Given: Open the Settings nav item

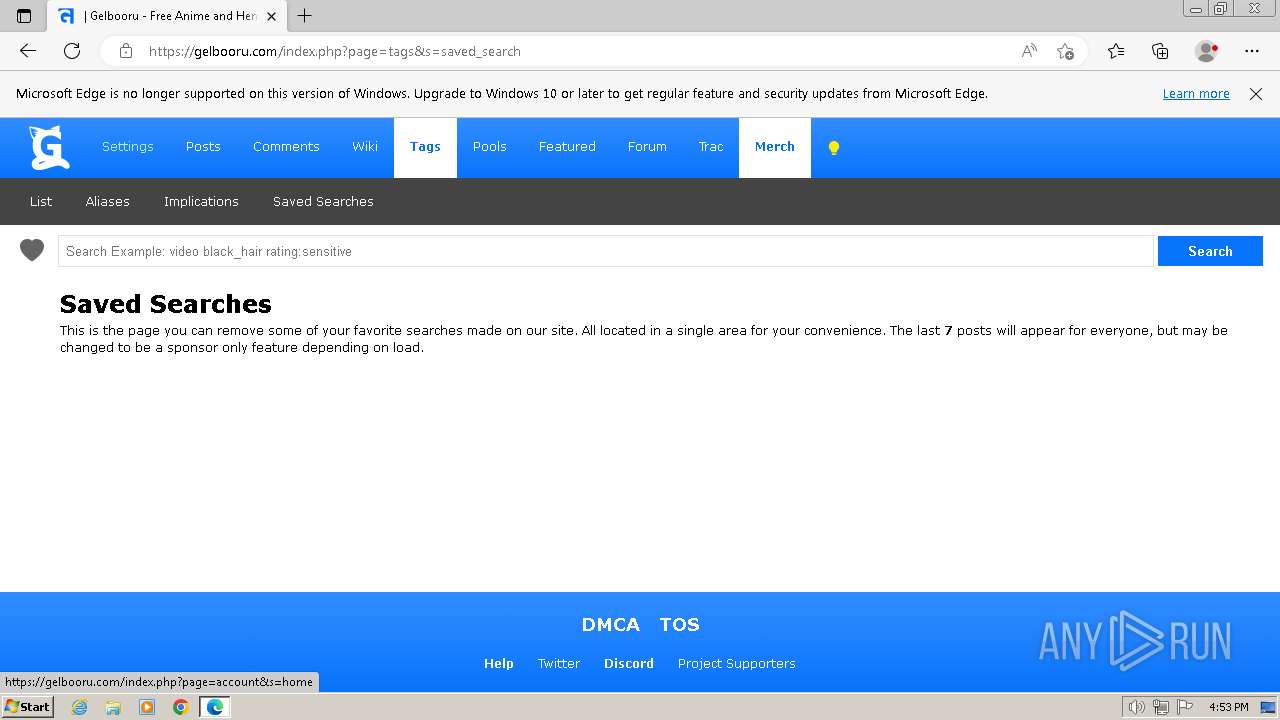Looking at the screenshot, I should [128, 147].
